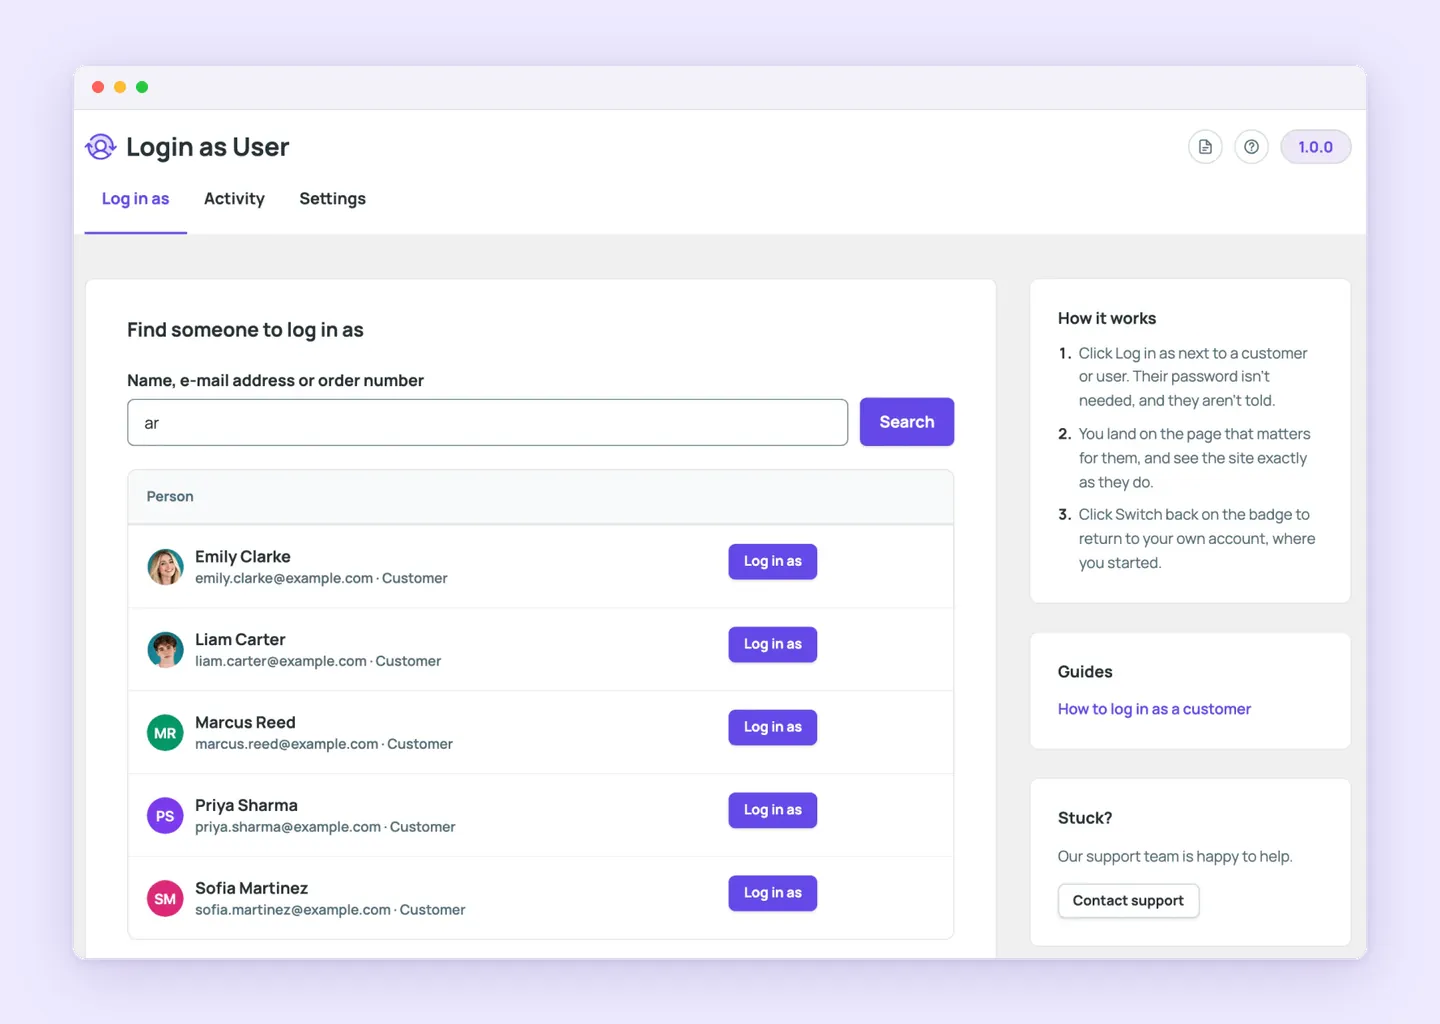This screenshot has height=1024, width=1440.
Task: Click the name or e-mail search field
Action: (x=487, y=422)
